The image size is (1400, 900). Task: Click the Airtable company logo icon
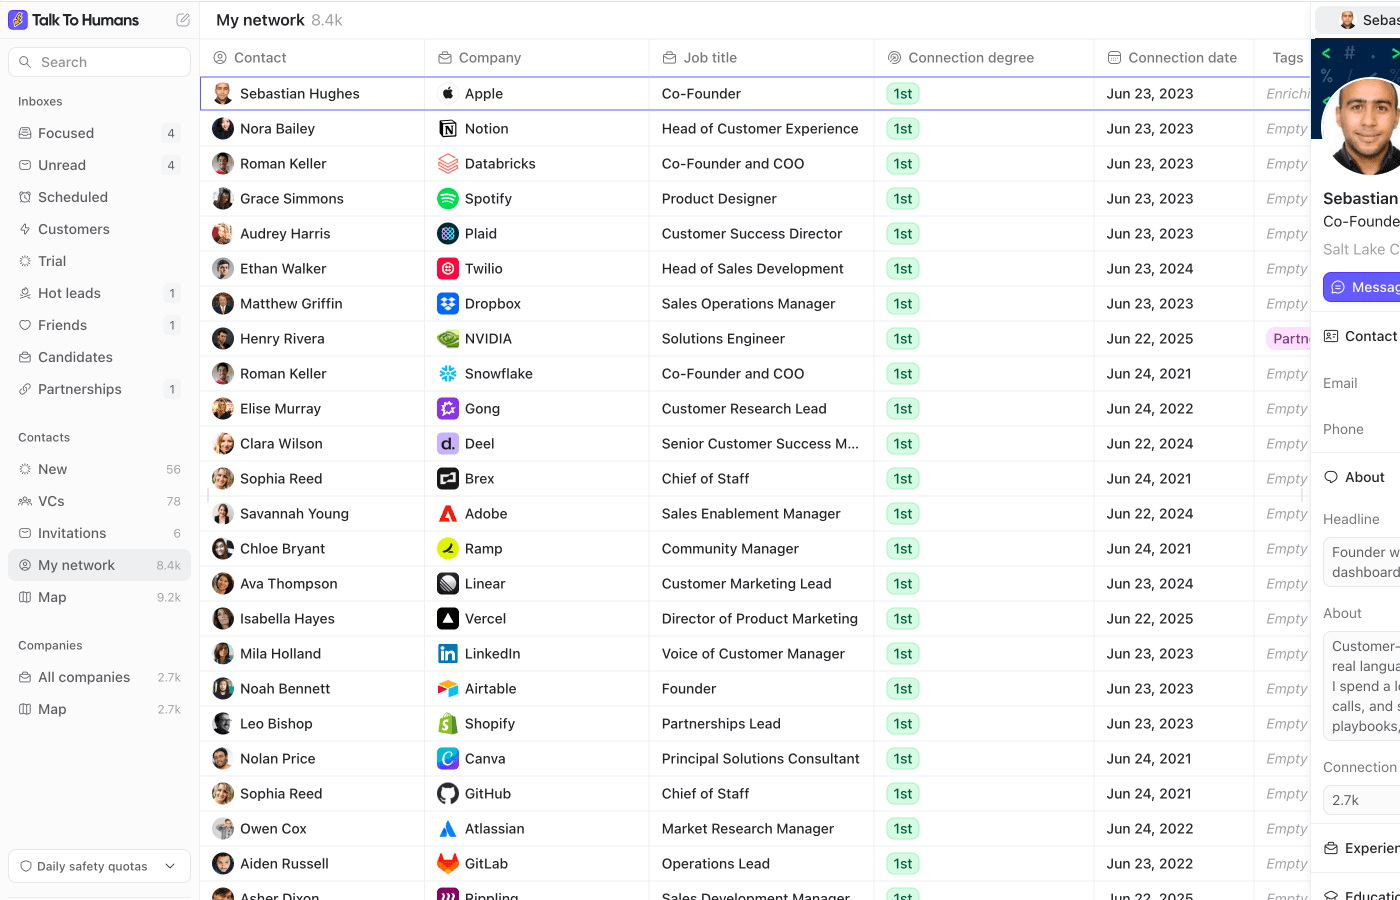click(448, 689)
